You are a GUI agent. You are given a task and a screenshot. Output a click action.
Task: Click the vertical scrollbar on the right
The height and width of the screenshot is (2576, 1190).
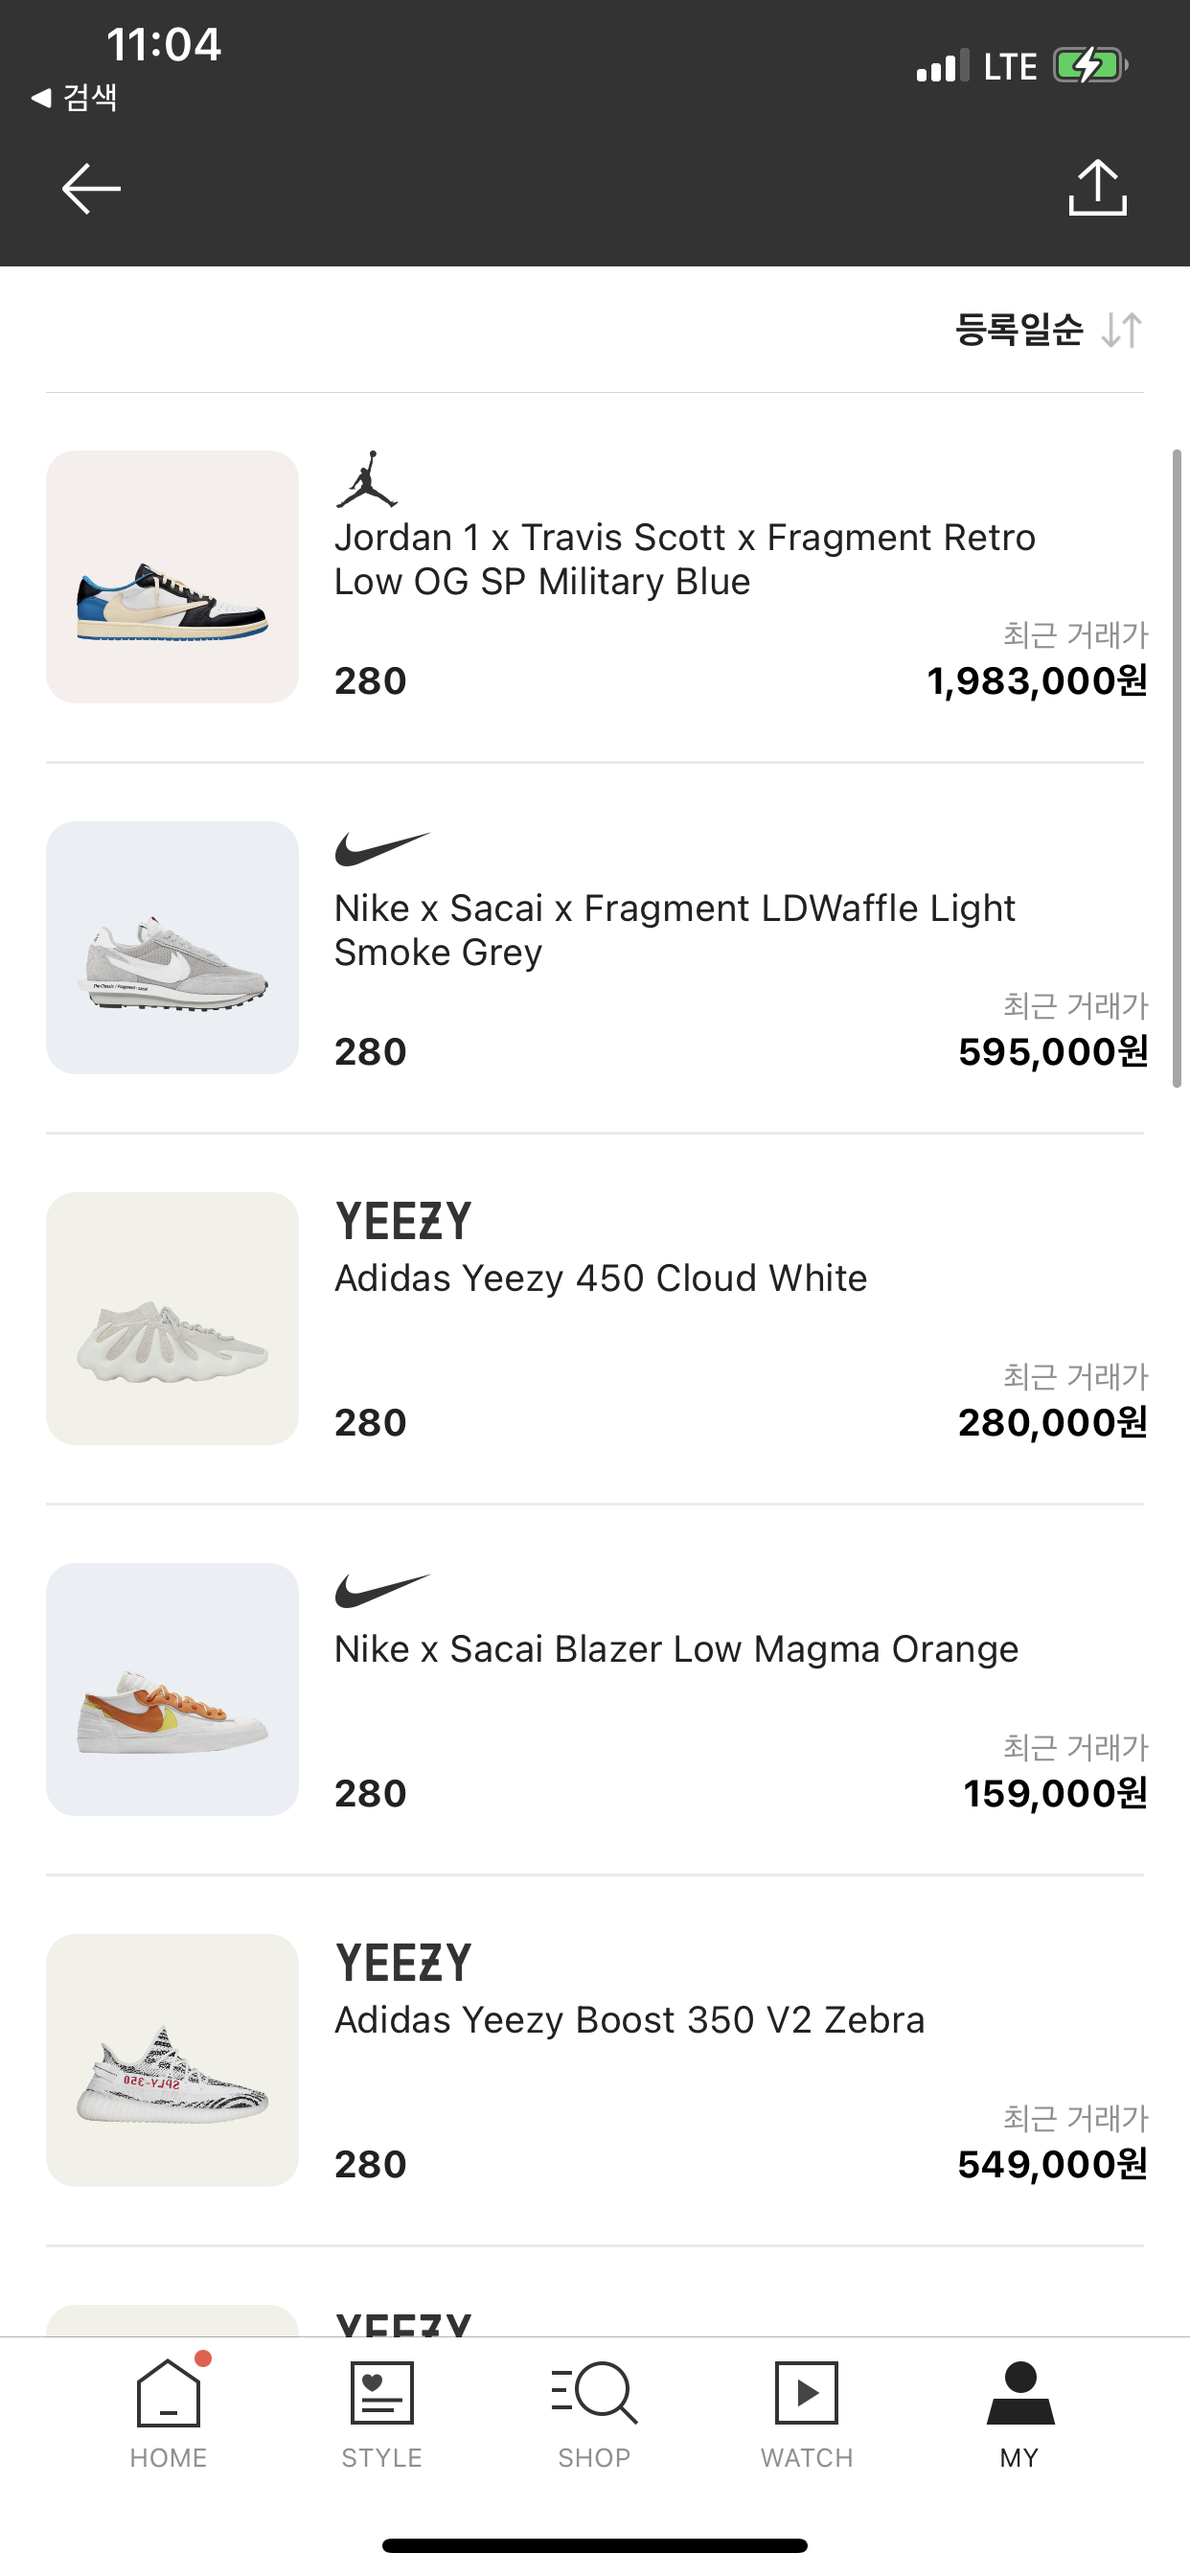coord(1177,768)
